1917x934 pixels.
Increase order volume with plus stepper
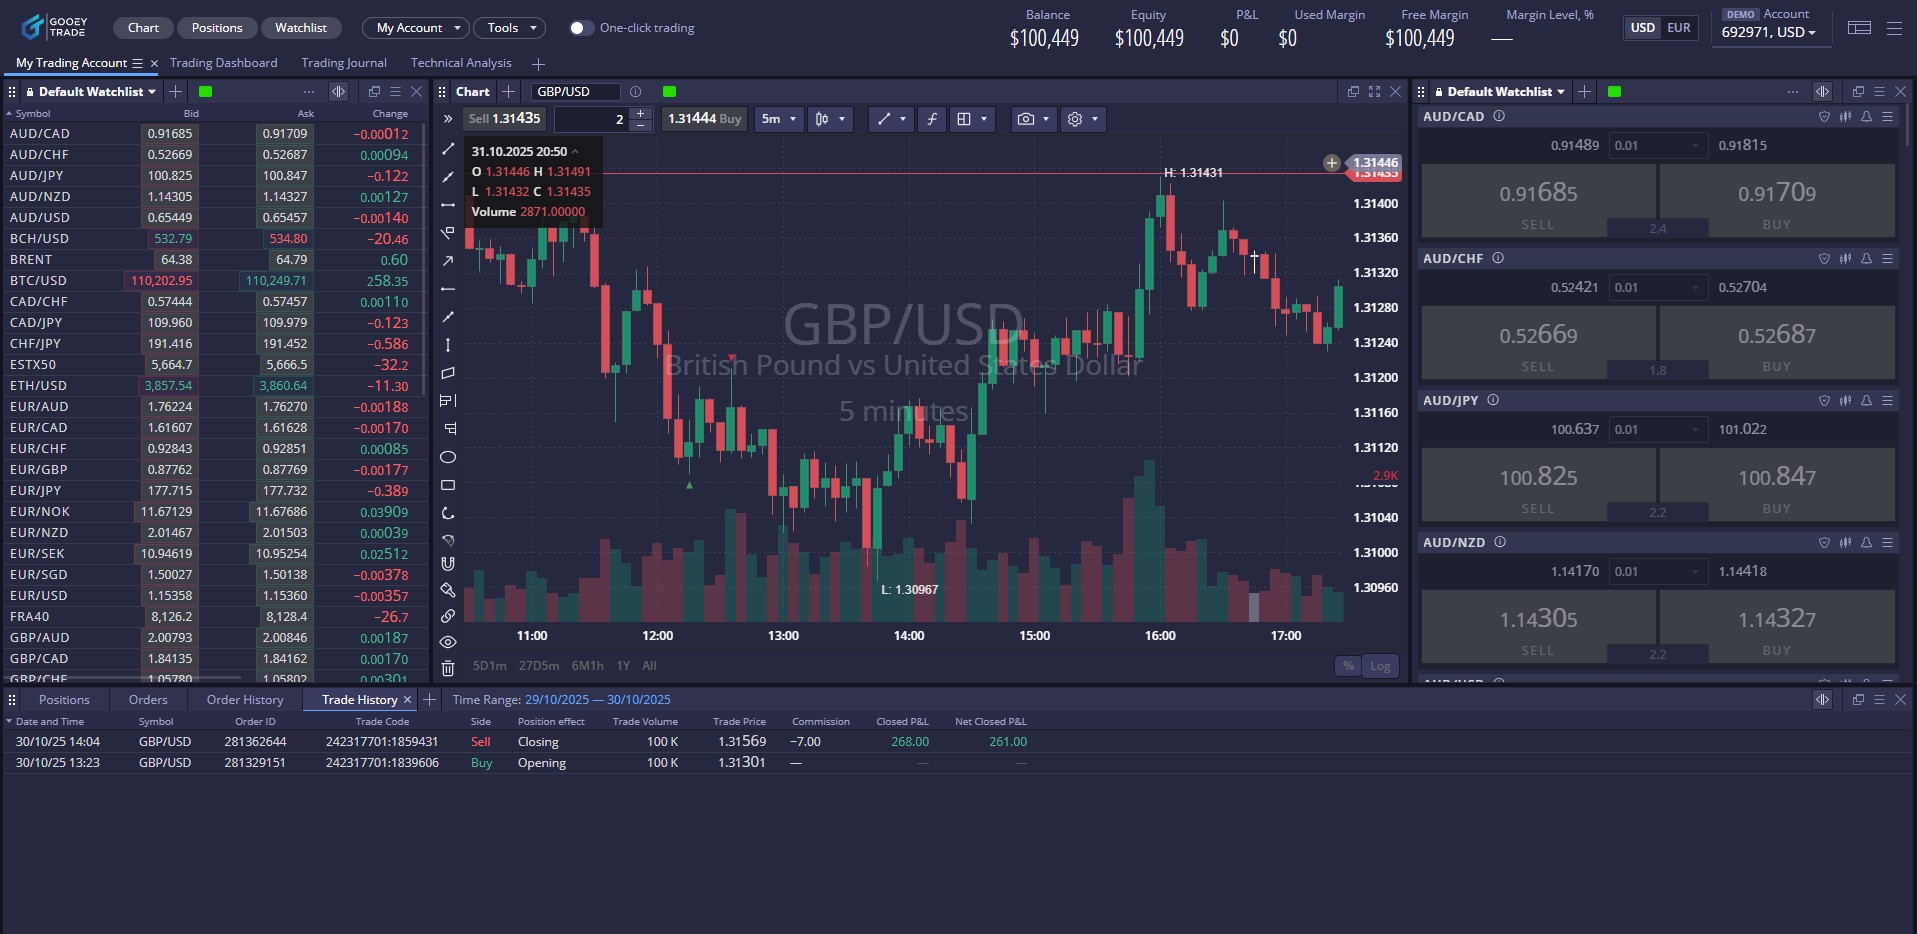(x=639, y=112)
